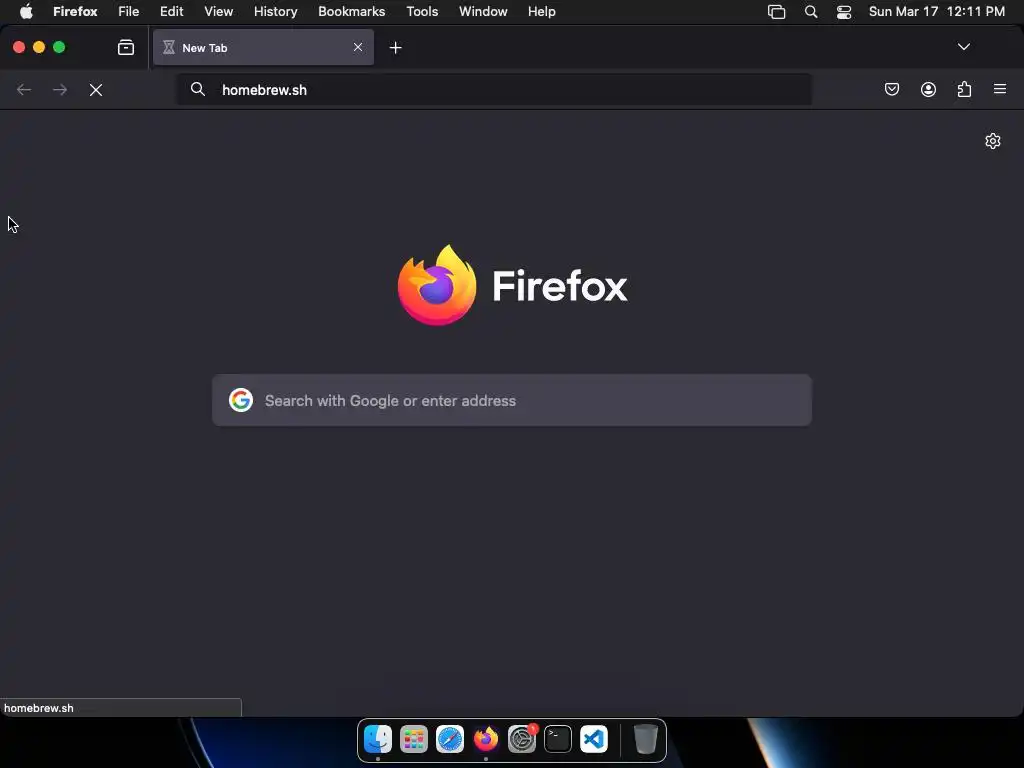Open the Apple menu
Screen dimensions: 1024x768
click(x=26, y=12)
